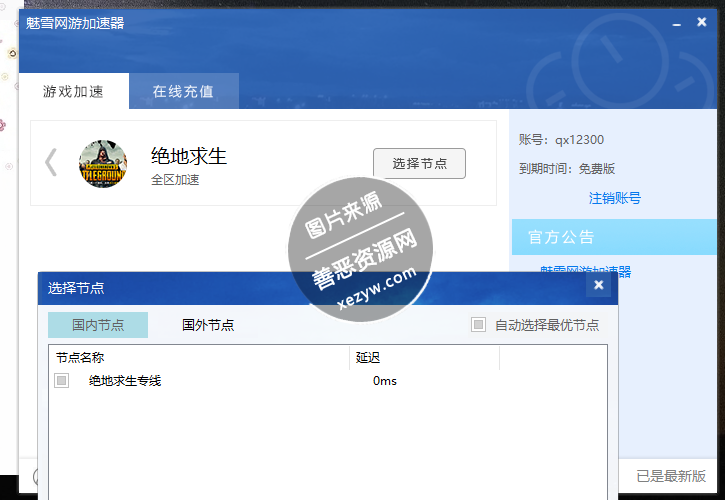Screen dimensions: 725x500
Task: Click the 绝地求生 game title
Action: tap(189, 156)
